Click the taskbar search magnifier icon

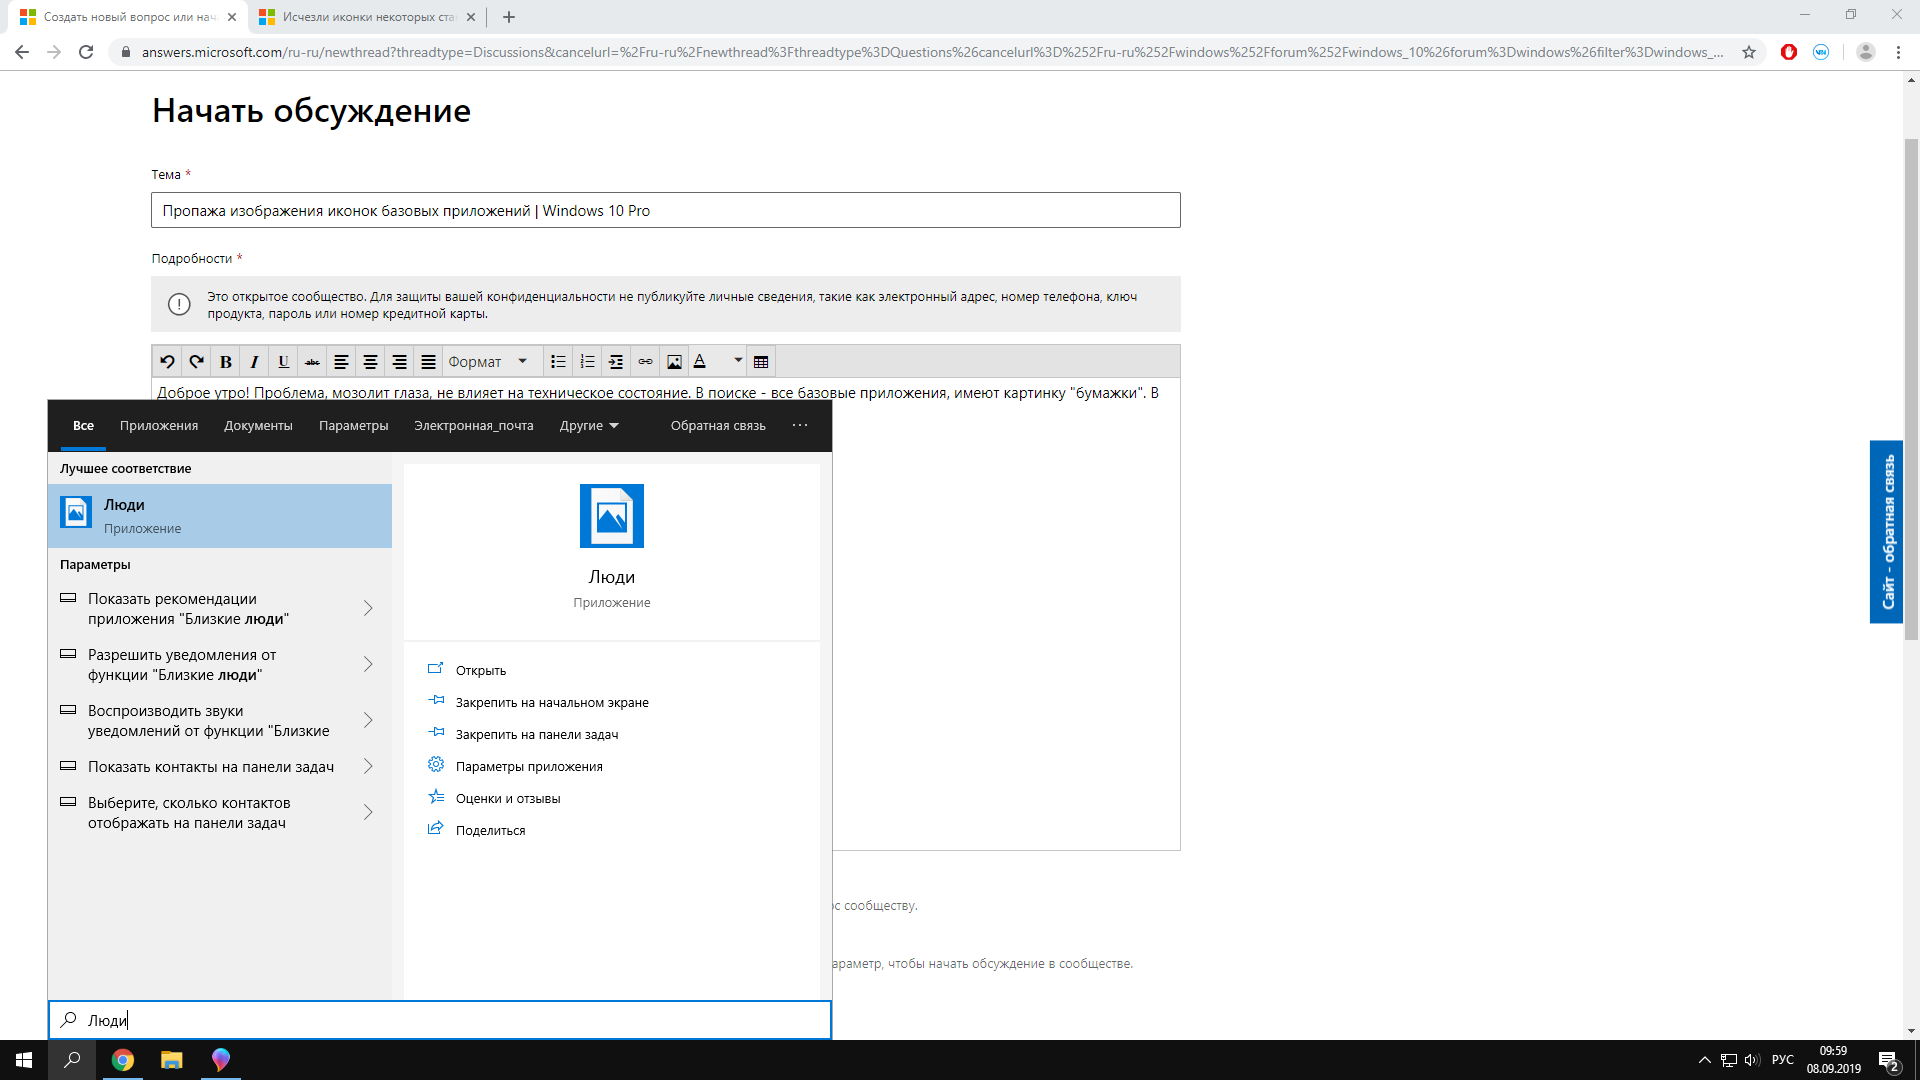(72, 1060)
